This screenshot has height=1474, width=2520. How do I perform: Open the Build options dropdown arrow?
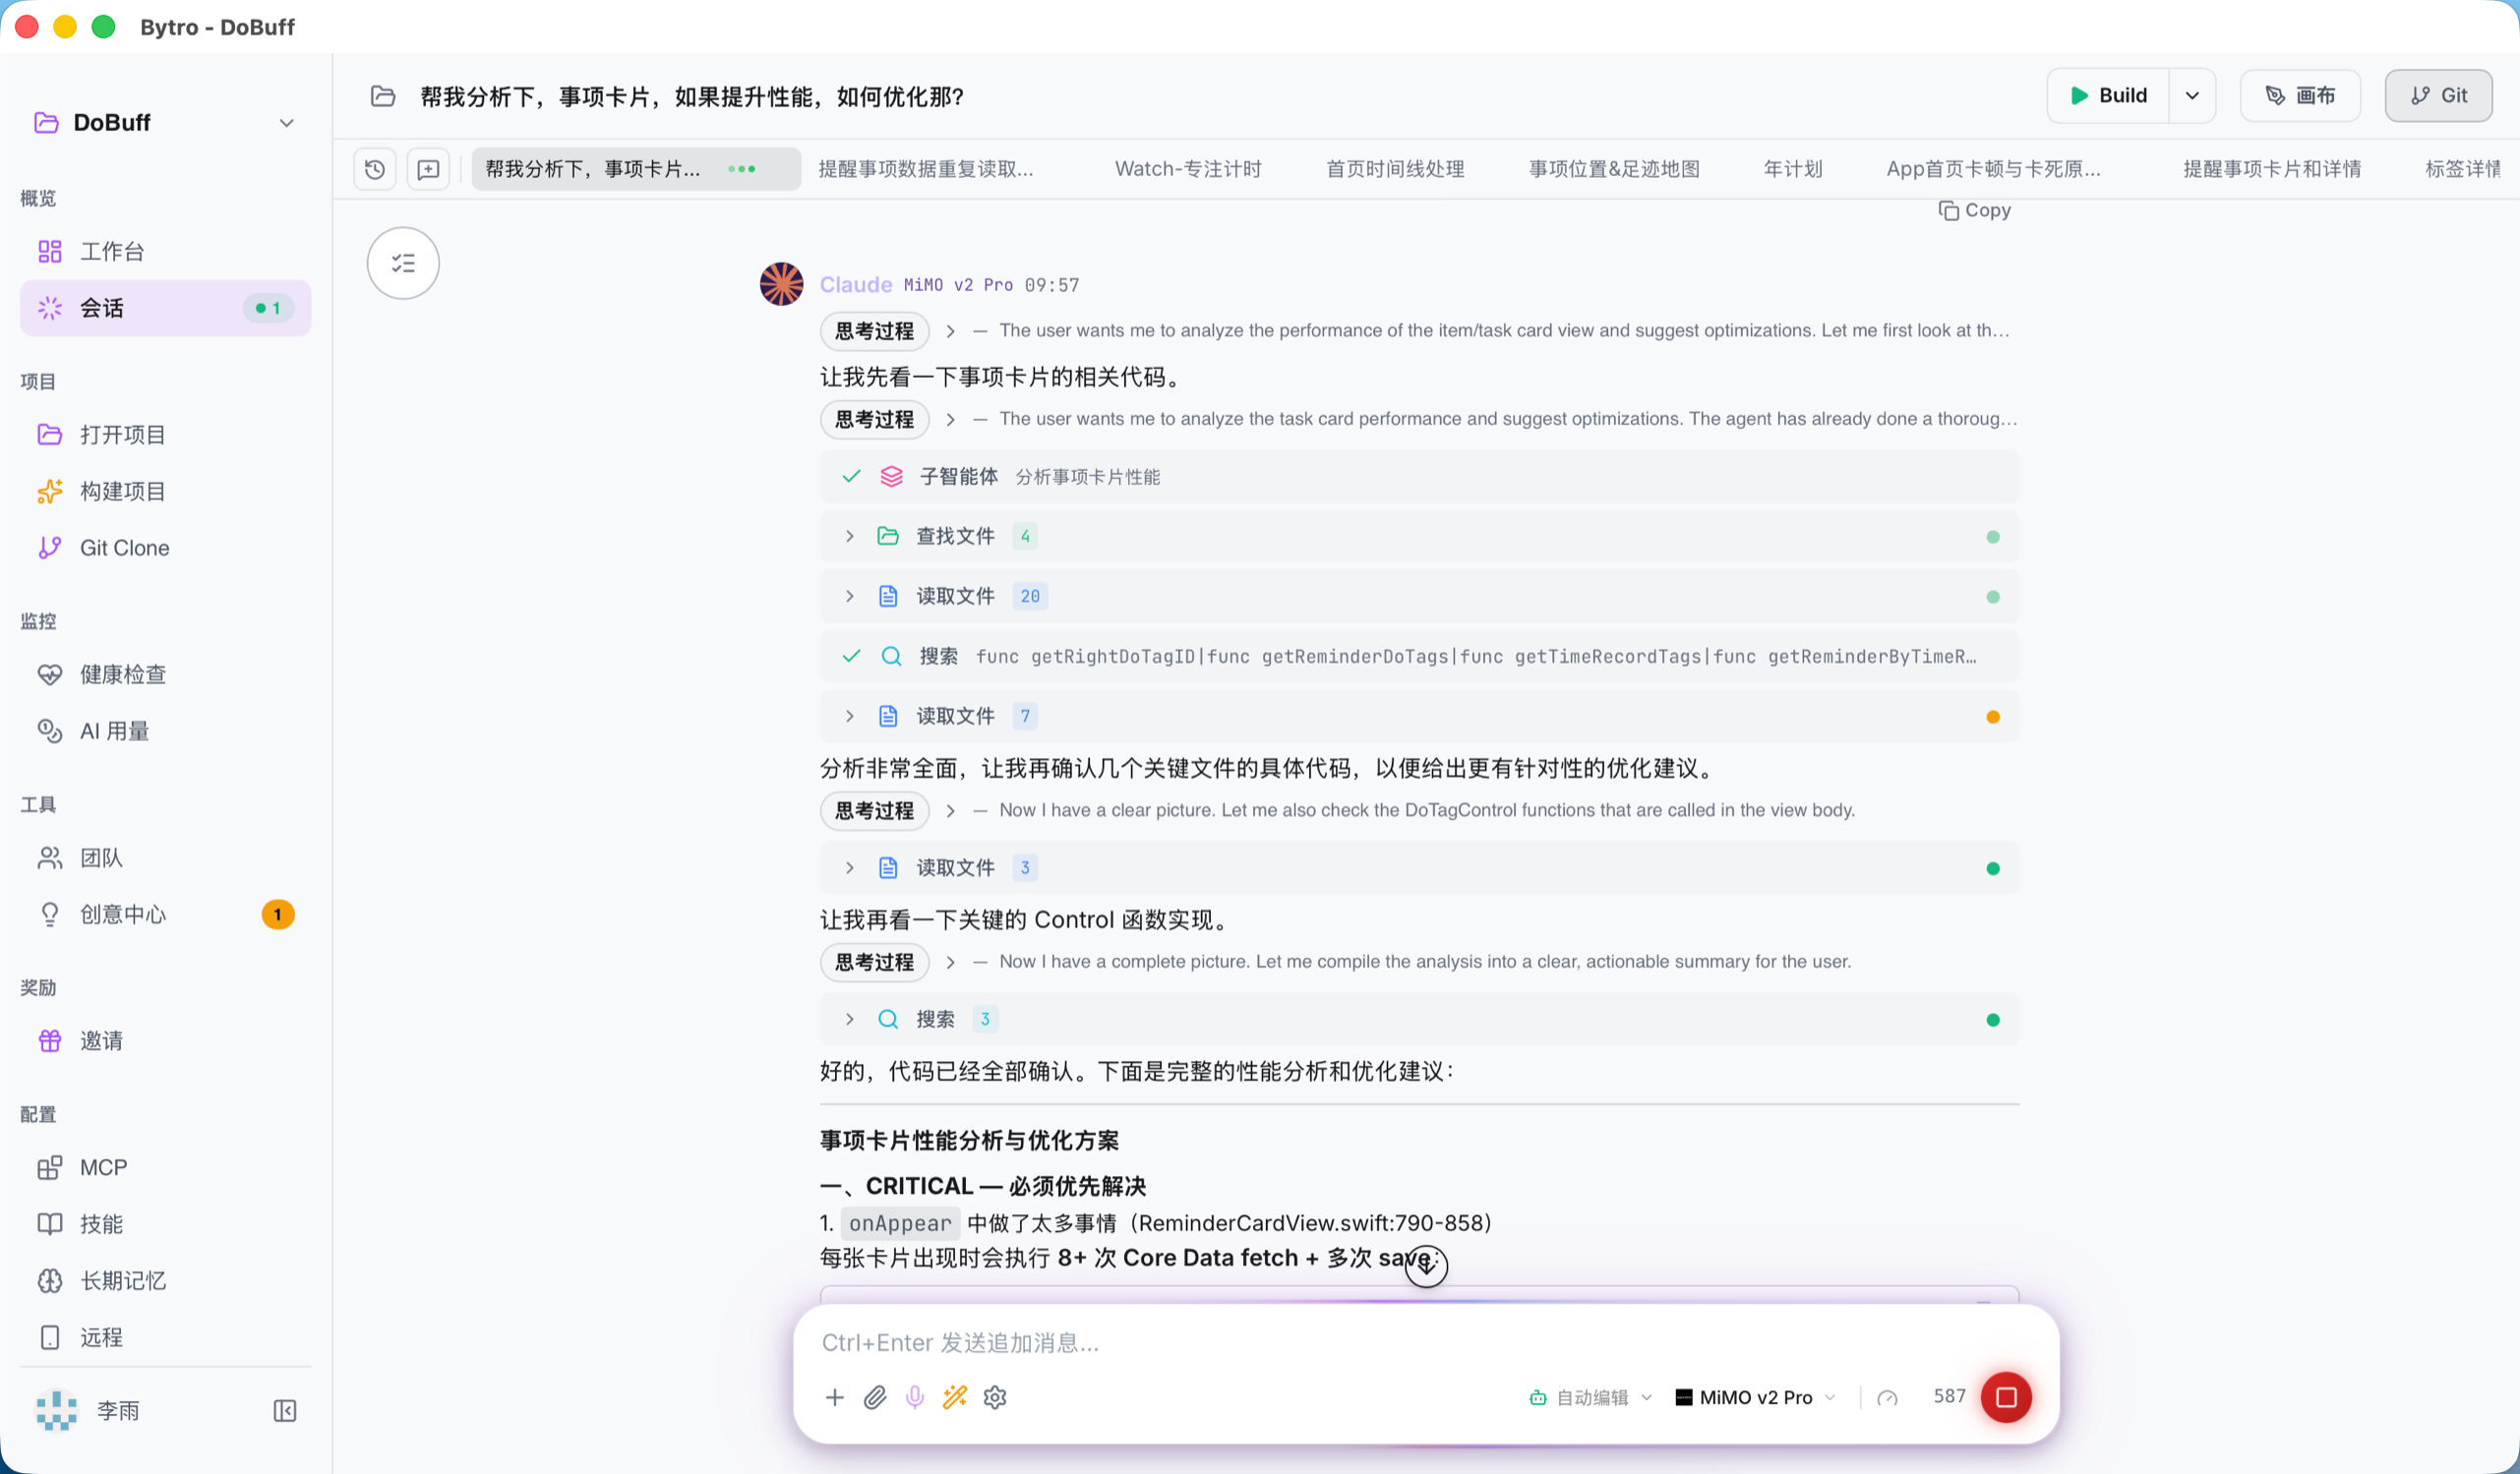pyautogui.click(x=2192, y=96)
